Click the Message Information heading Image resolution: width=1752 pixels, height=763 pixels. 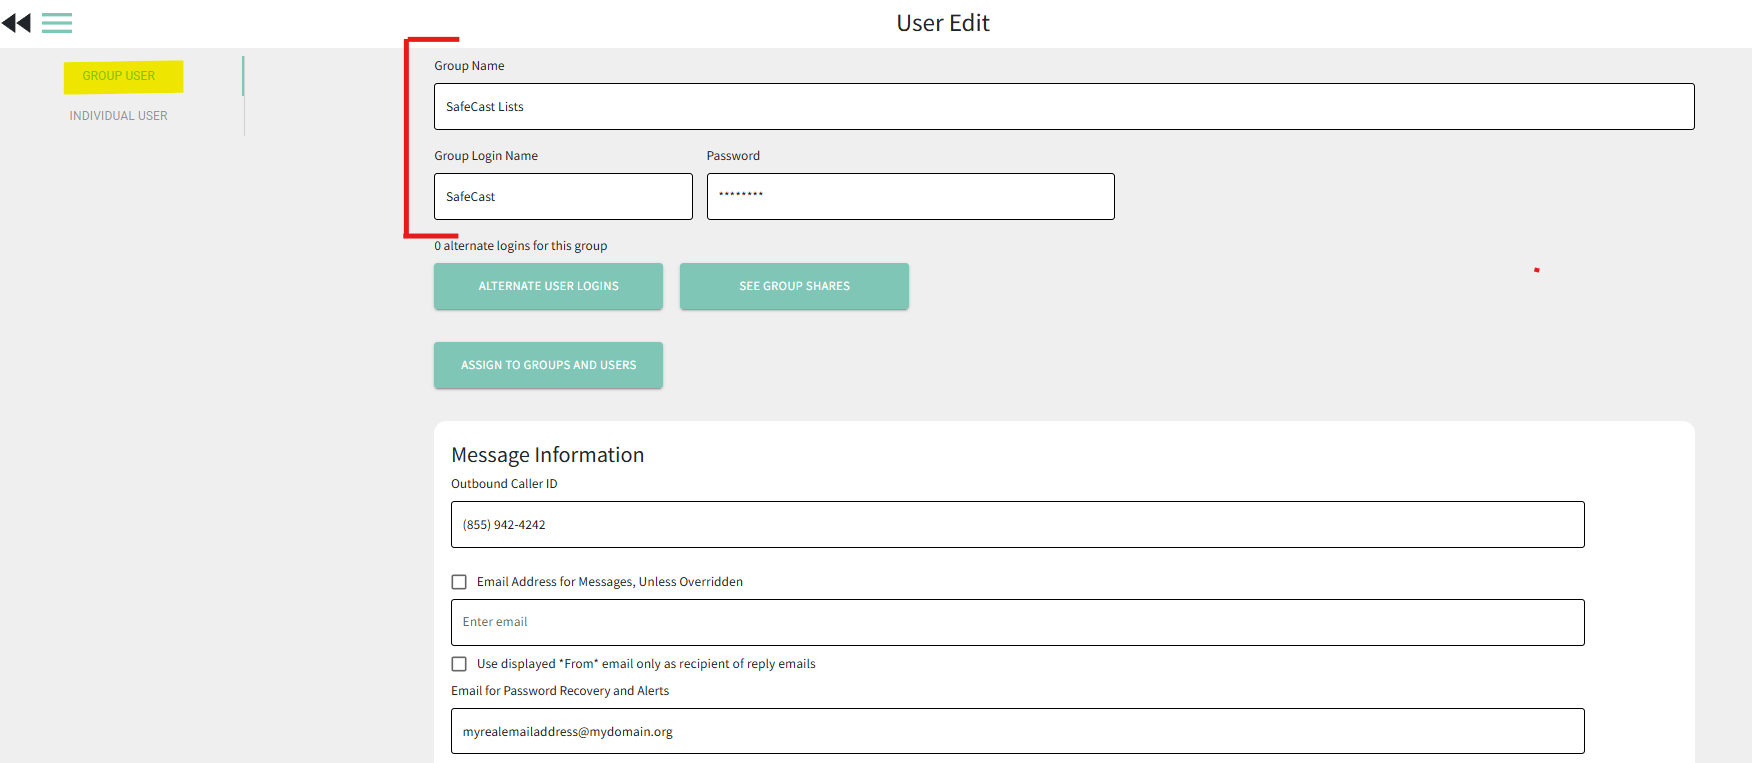coord(548,455)
